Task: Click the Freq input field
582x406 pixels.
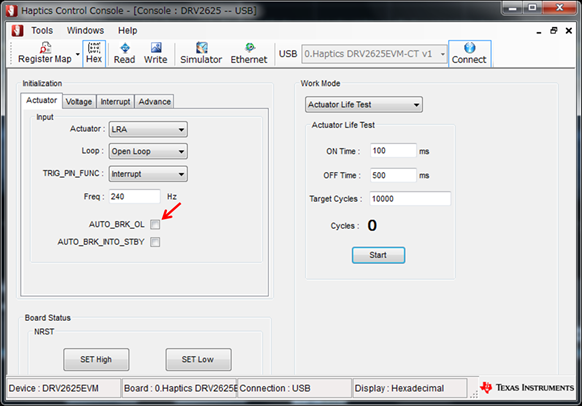Action: [134, 196]
